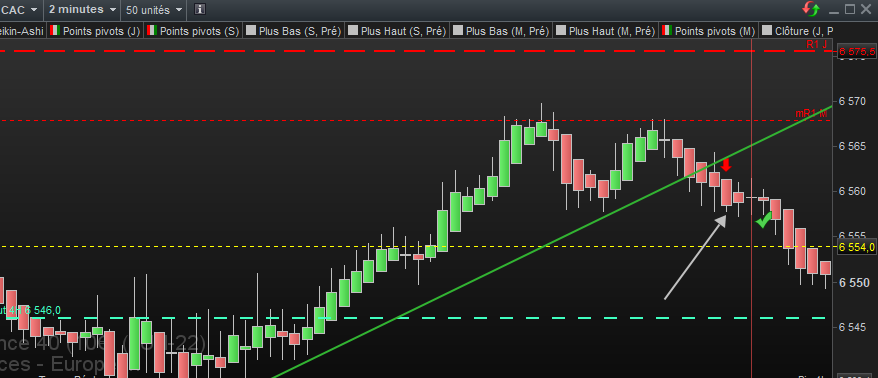Click the Points pivots (J) color icon
The width and height of the screenshot is (878, 378).
(x=55, y=31)
